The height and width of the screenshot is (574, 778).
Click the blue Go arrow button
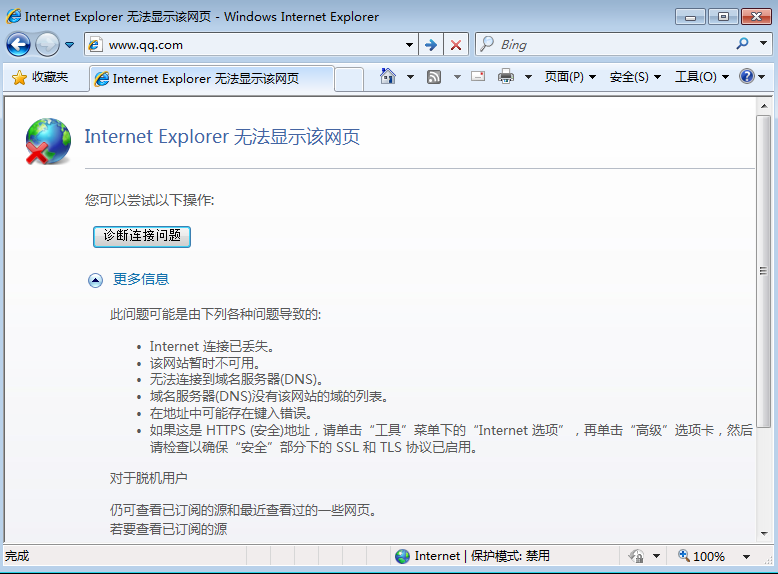431,45
